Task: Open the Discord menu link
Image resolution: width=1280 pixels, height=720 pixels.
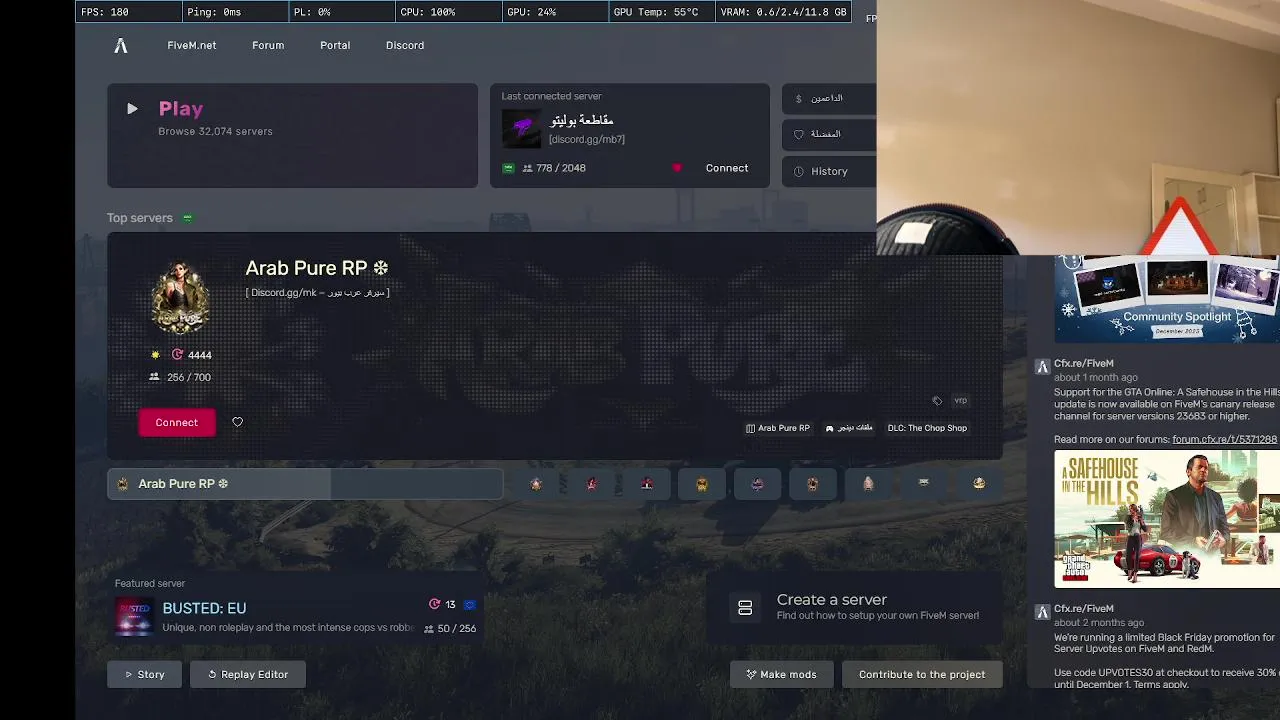Action: click(405, 45)
